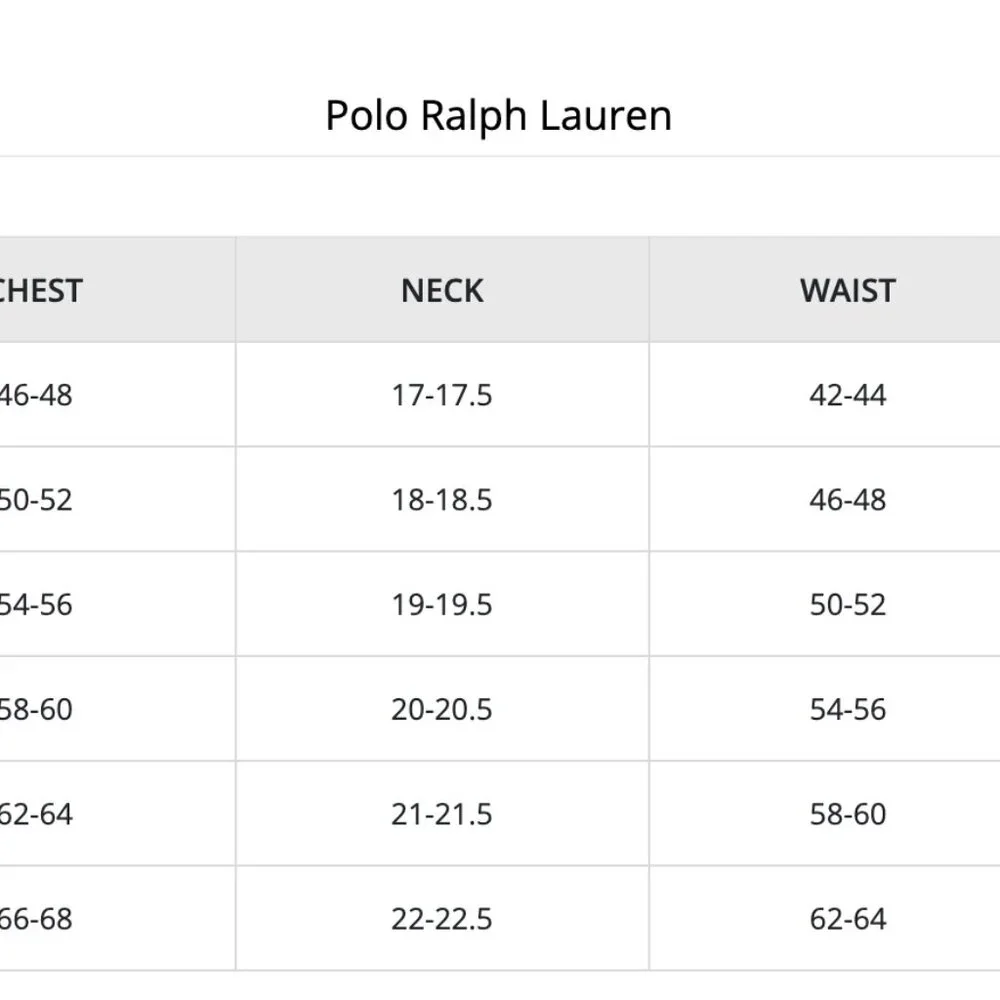The image size is (1000, 1000).
Task: Click waist size 42-44 cell
Action: coord(825,395)
